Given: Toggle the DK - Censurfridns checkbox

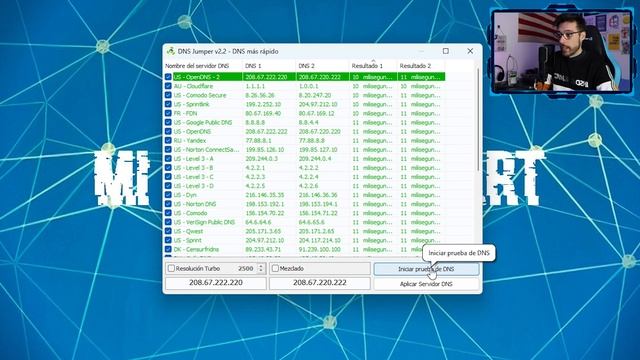Looking at the screenshot, I should pos(168,249).
